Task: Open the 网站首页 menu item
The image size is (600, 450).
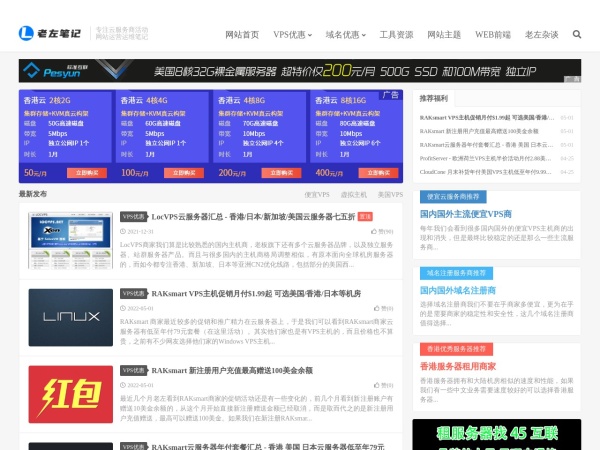Action: click(x=242, y=34)
